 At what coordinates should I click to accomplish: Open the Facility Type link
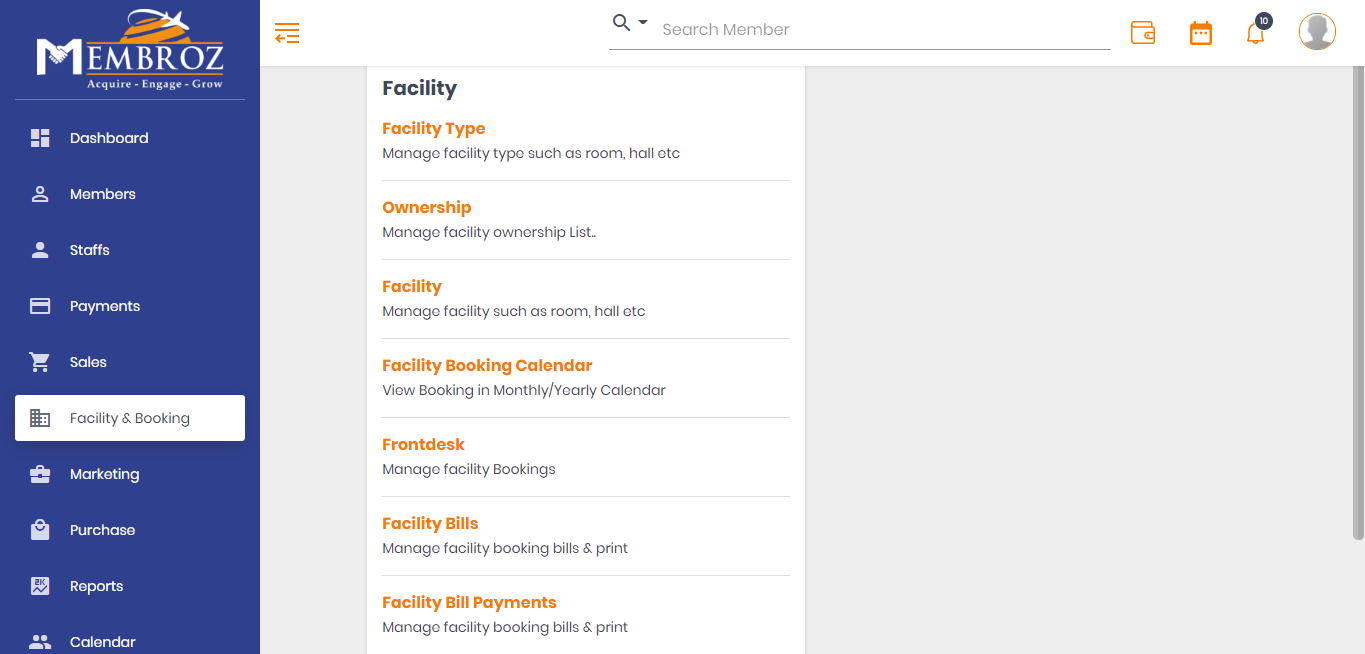[x=433, y=128]
